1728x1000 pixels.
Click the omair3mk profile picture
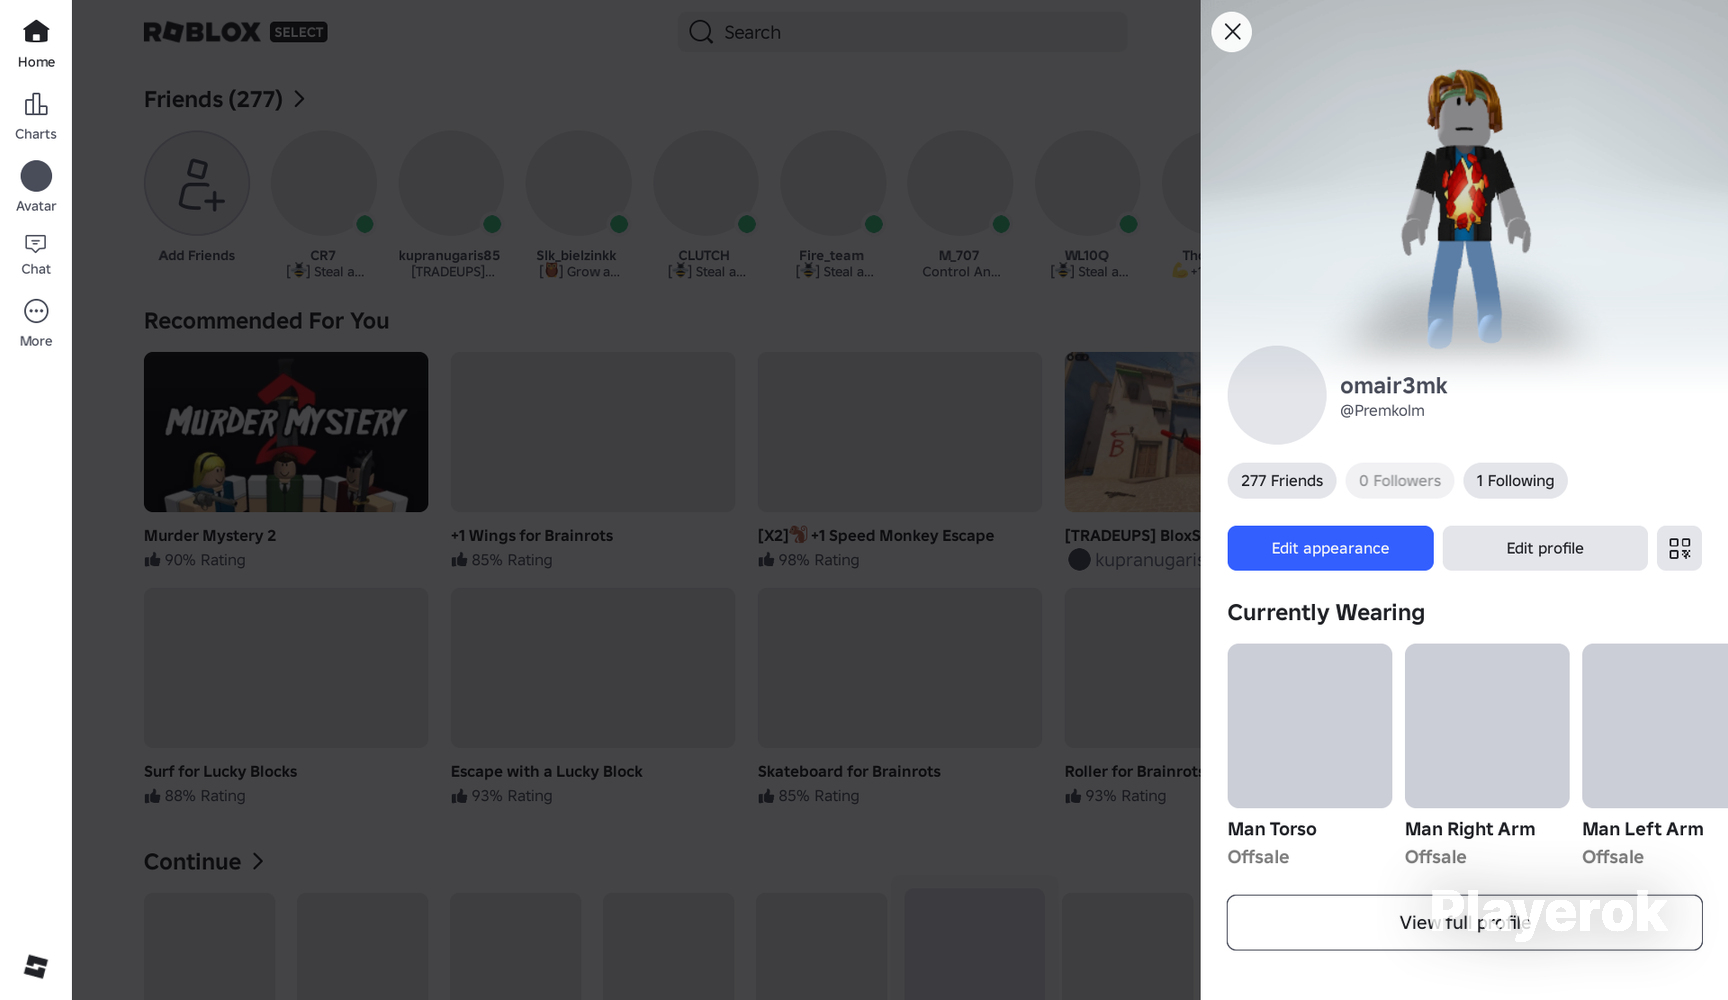pos(1277,395)
